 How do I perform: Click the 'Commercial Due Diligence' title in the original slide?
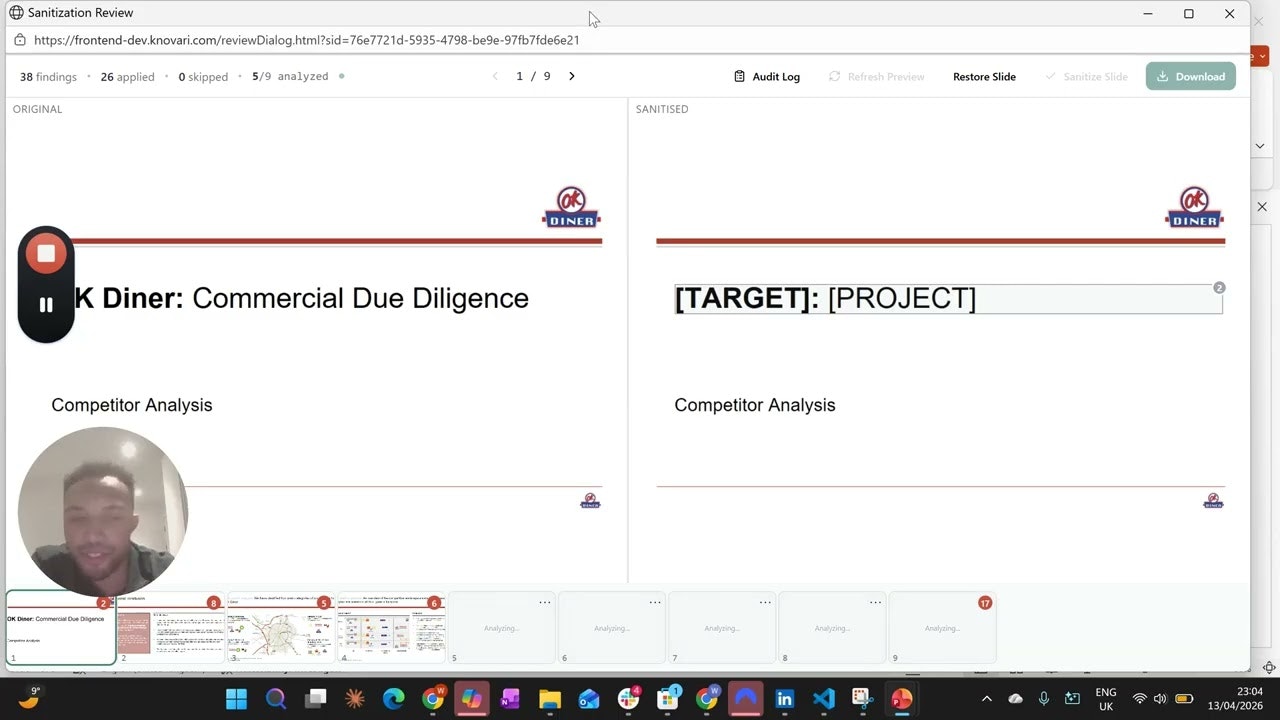tap(360, 298)
